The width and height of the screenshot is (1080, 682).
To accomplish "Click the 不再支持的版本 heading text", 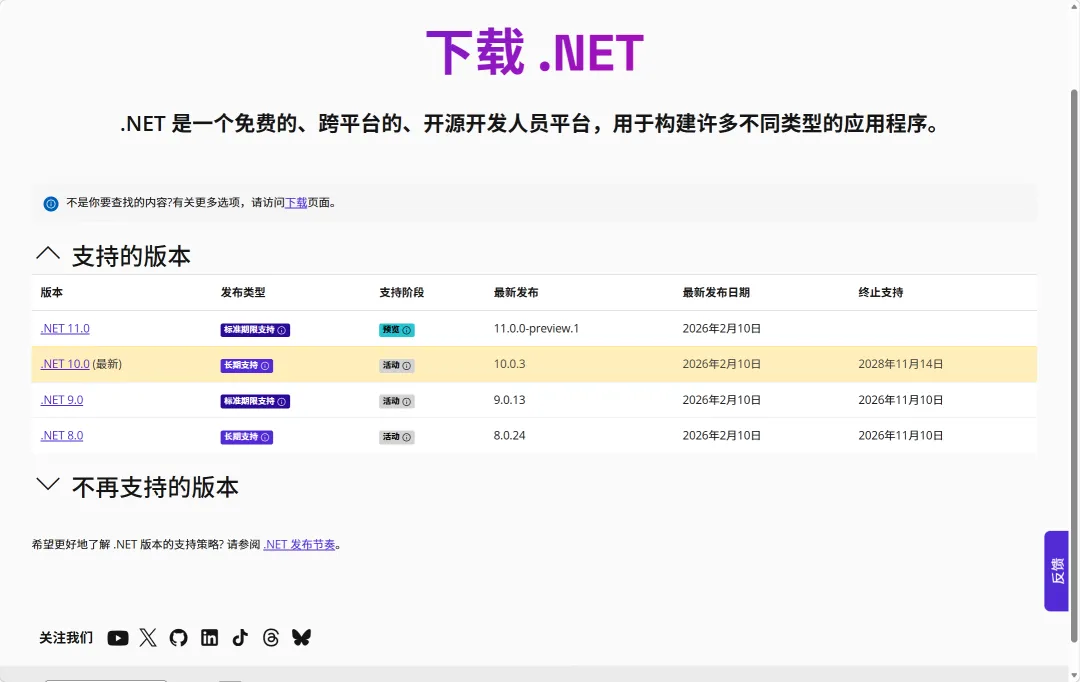I will (x=156, y=487).
